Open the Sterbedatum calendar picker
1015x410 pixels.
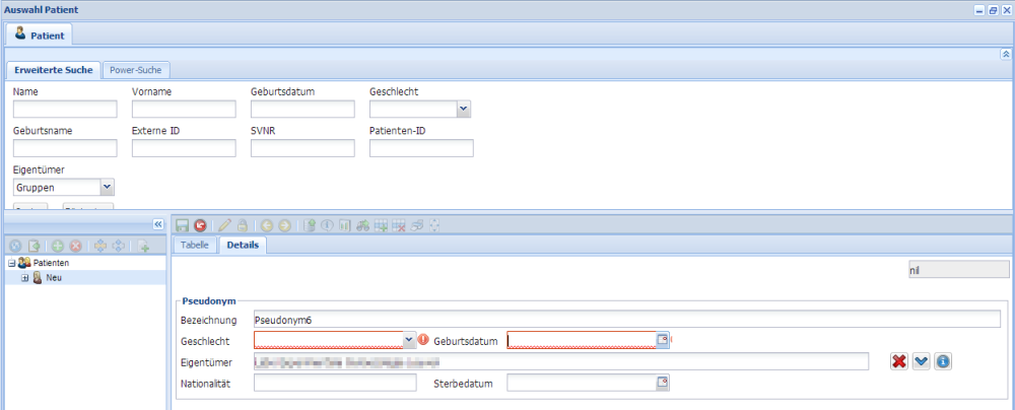pos(662,382)
